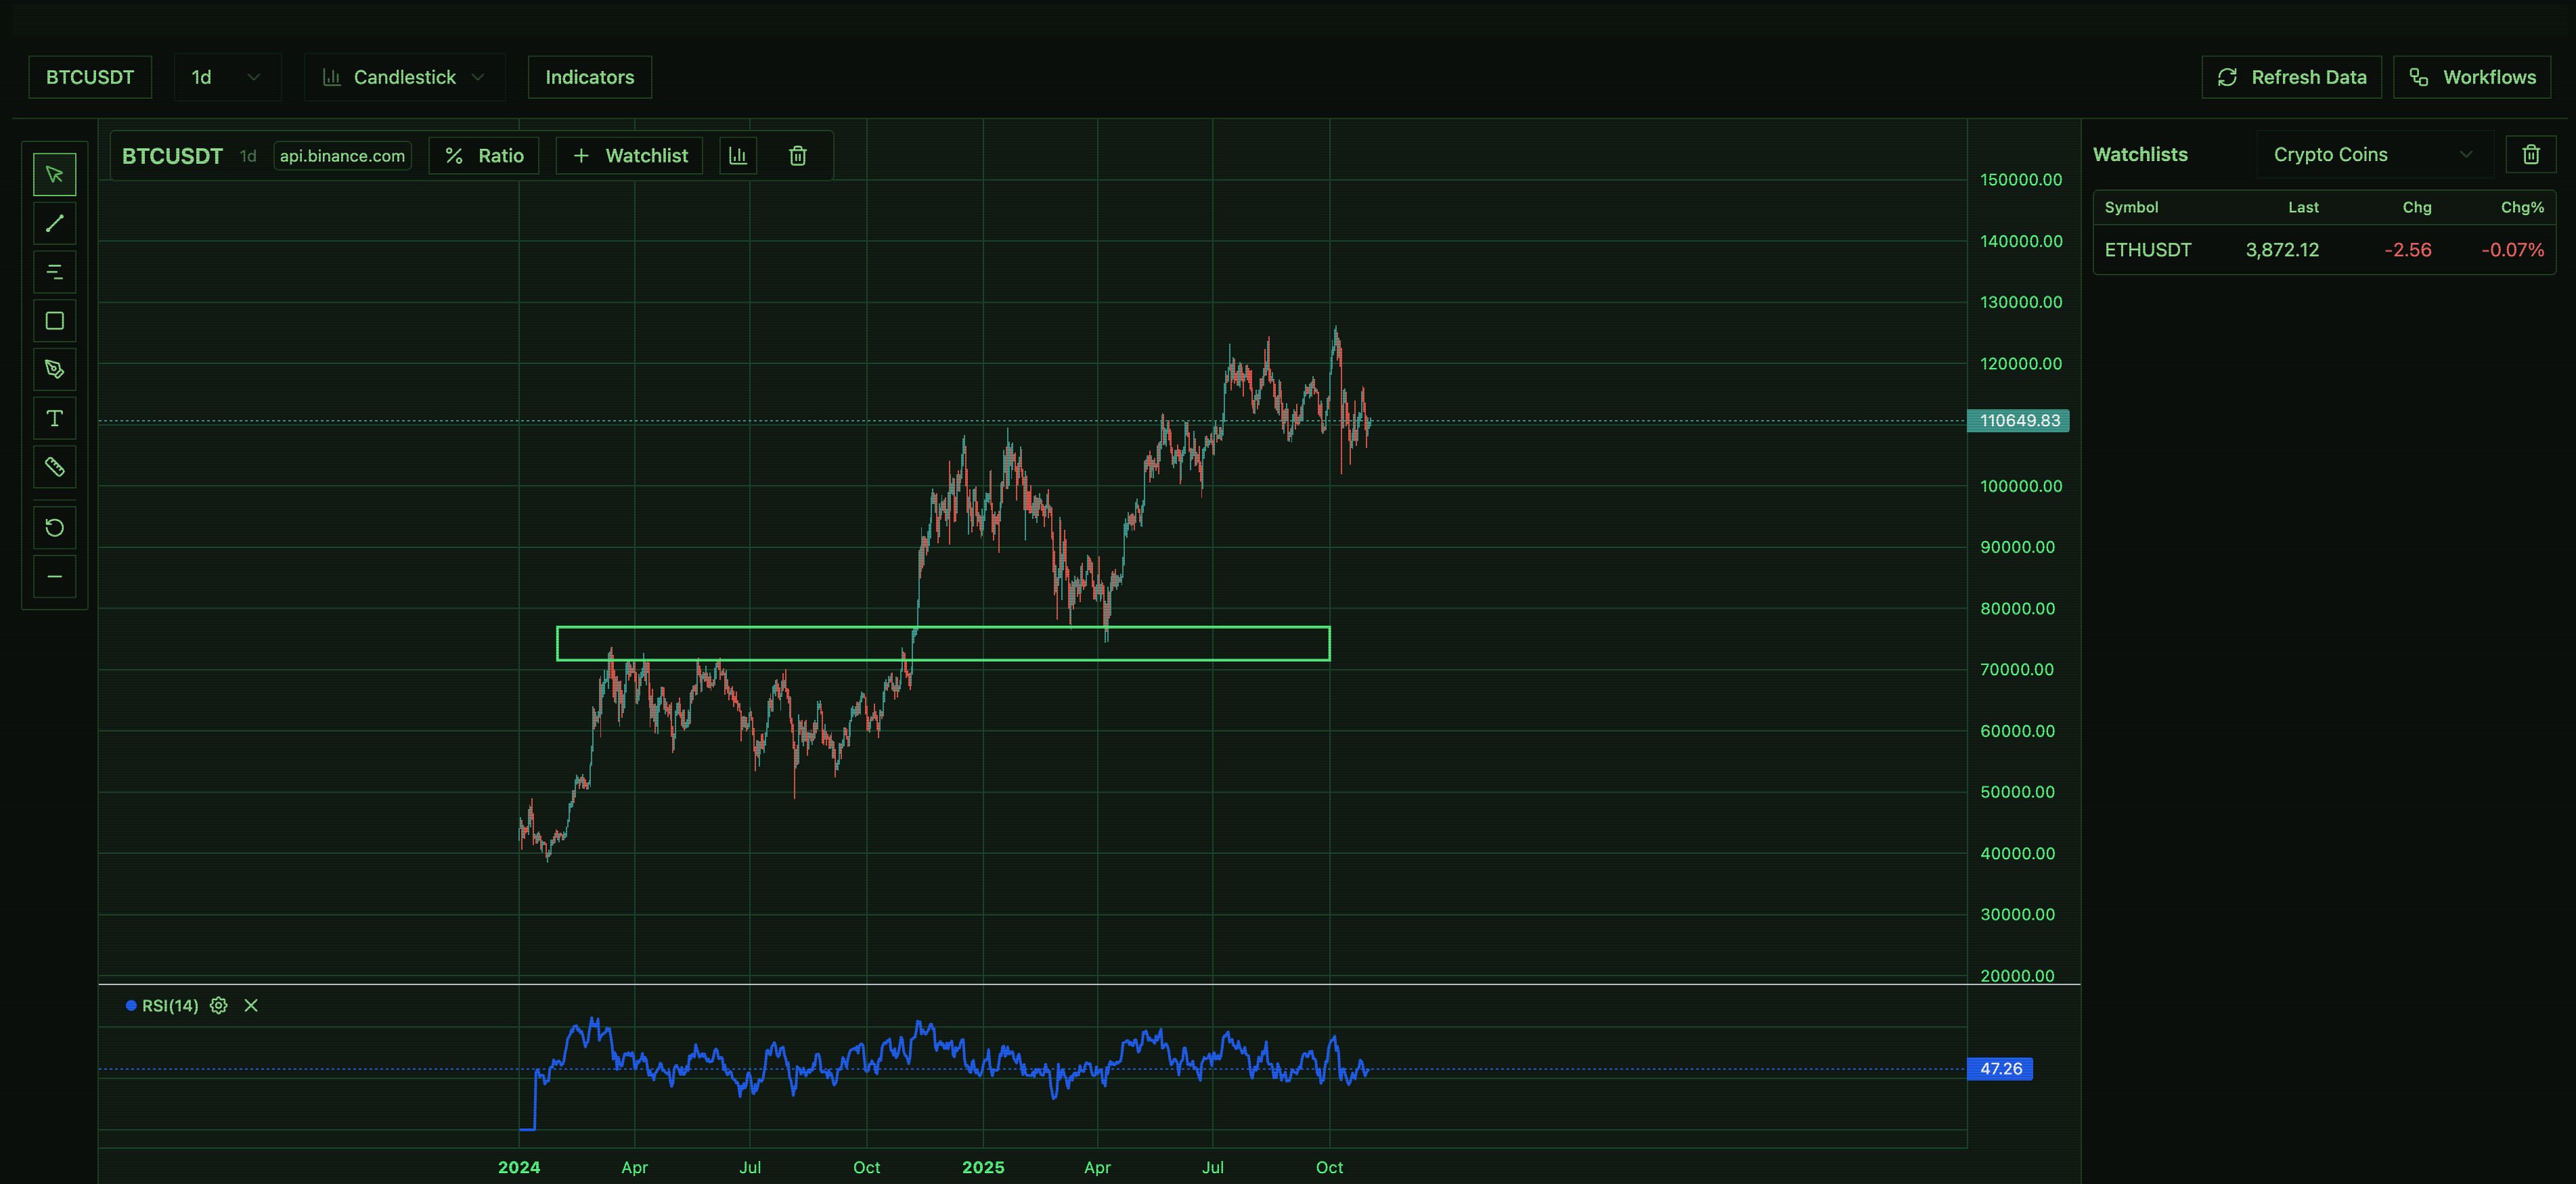This screenshot has height=1184, width=2576.
Task: Open the Indicators menu
Action: (x=589, y=77)
